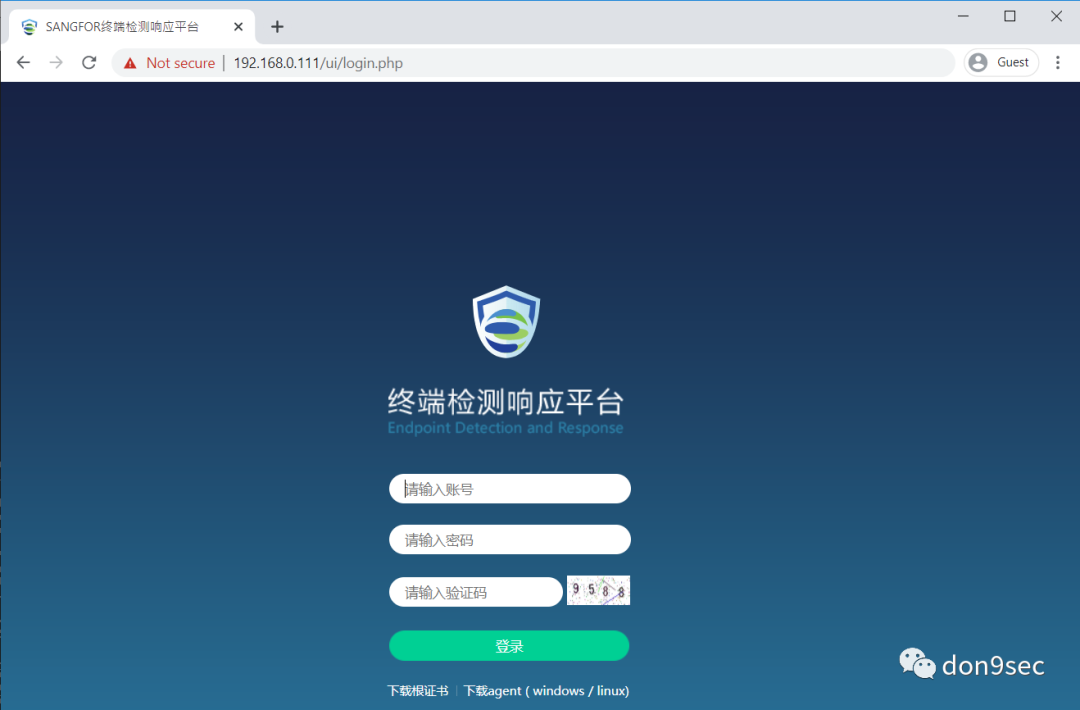Click the tab favicon shield icon

(x=29, y=27)
